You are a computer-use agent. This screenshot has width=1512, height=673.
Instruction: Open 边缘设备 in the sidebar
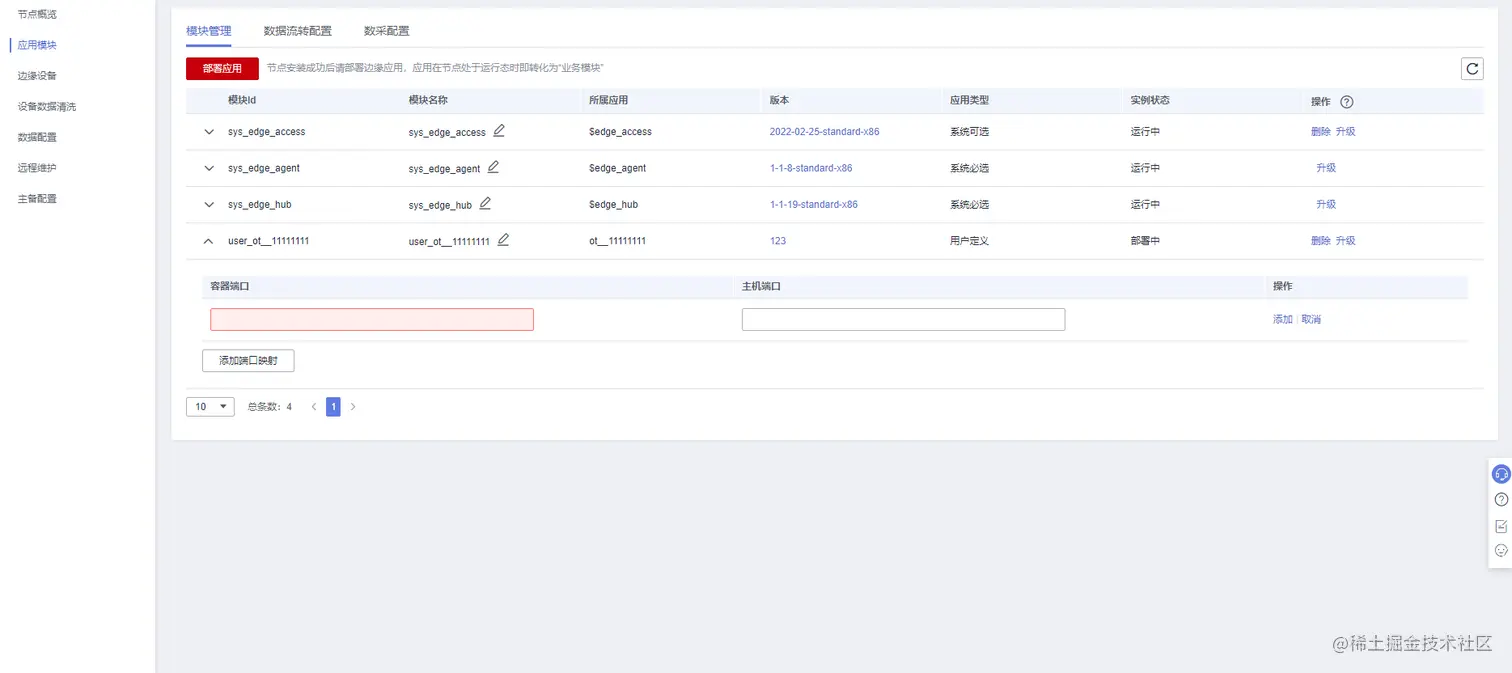37,75
